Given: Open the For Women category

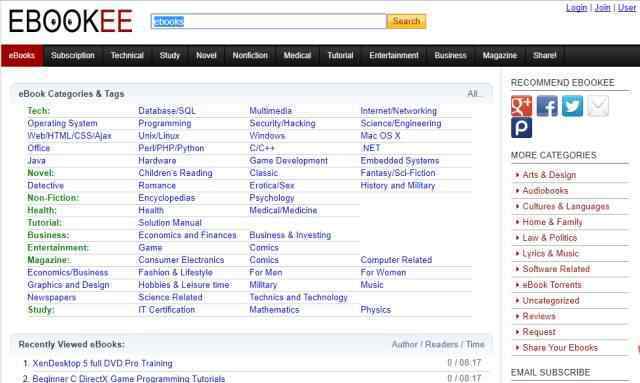Looking at the screenshot, I should tap(383, 273).
